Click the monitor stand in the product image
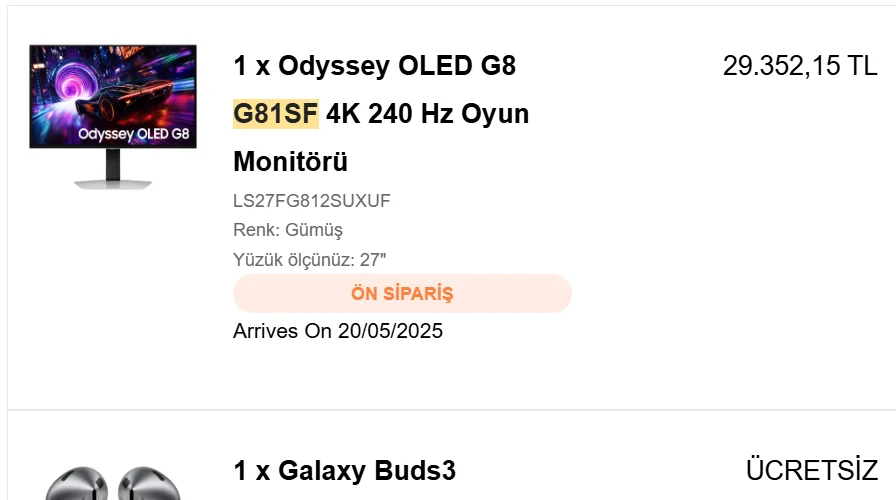This screenshot has width=896, height=500. pyautogui.click(x=113, y=170)
